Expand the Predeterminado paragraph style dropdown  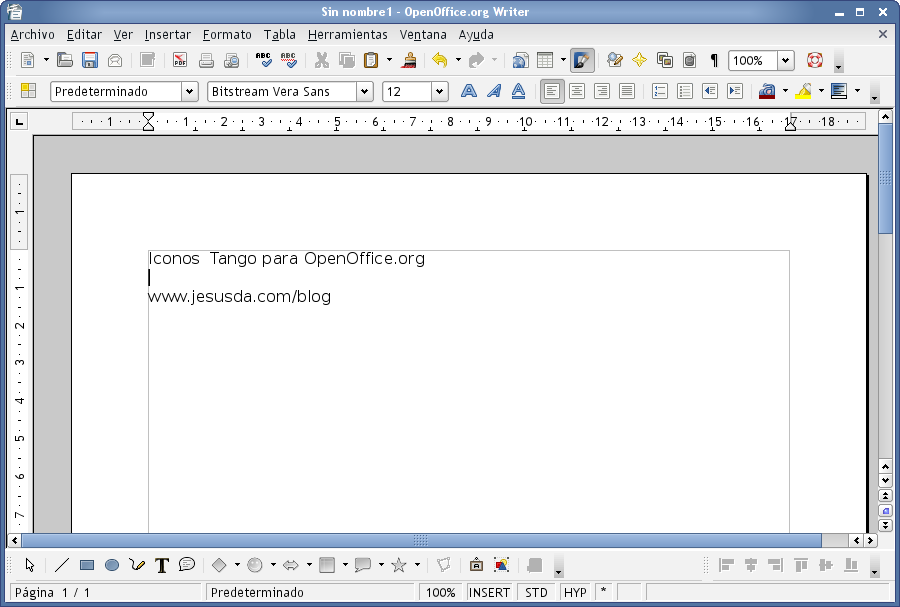click(189, 91)
